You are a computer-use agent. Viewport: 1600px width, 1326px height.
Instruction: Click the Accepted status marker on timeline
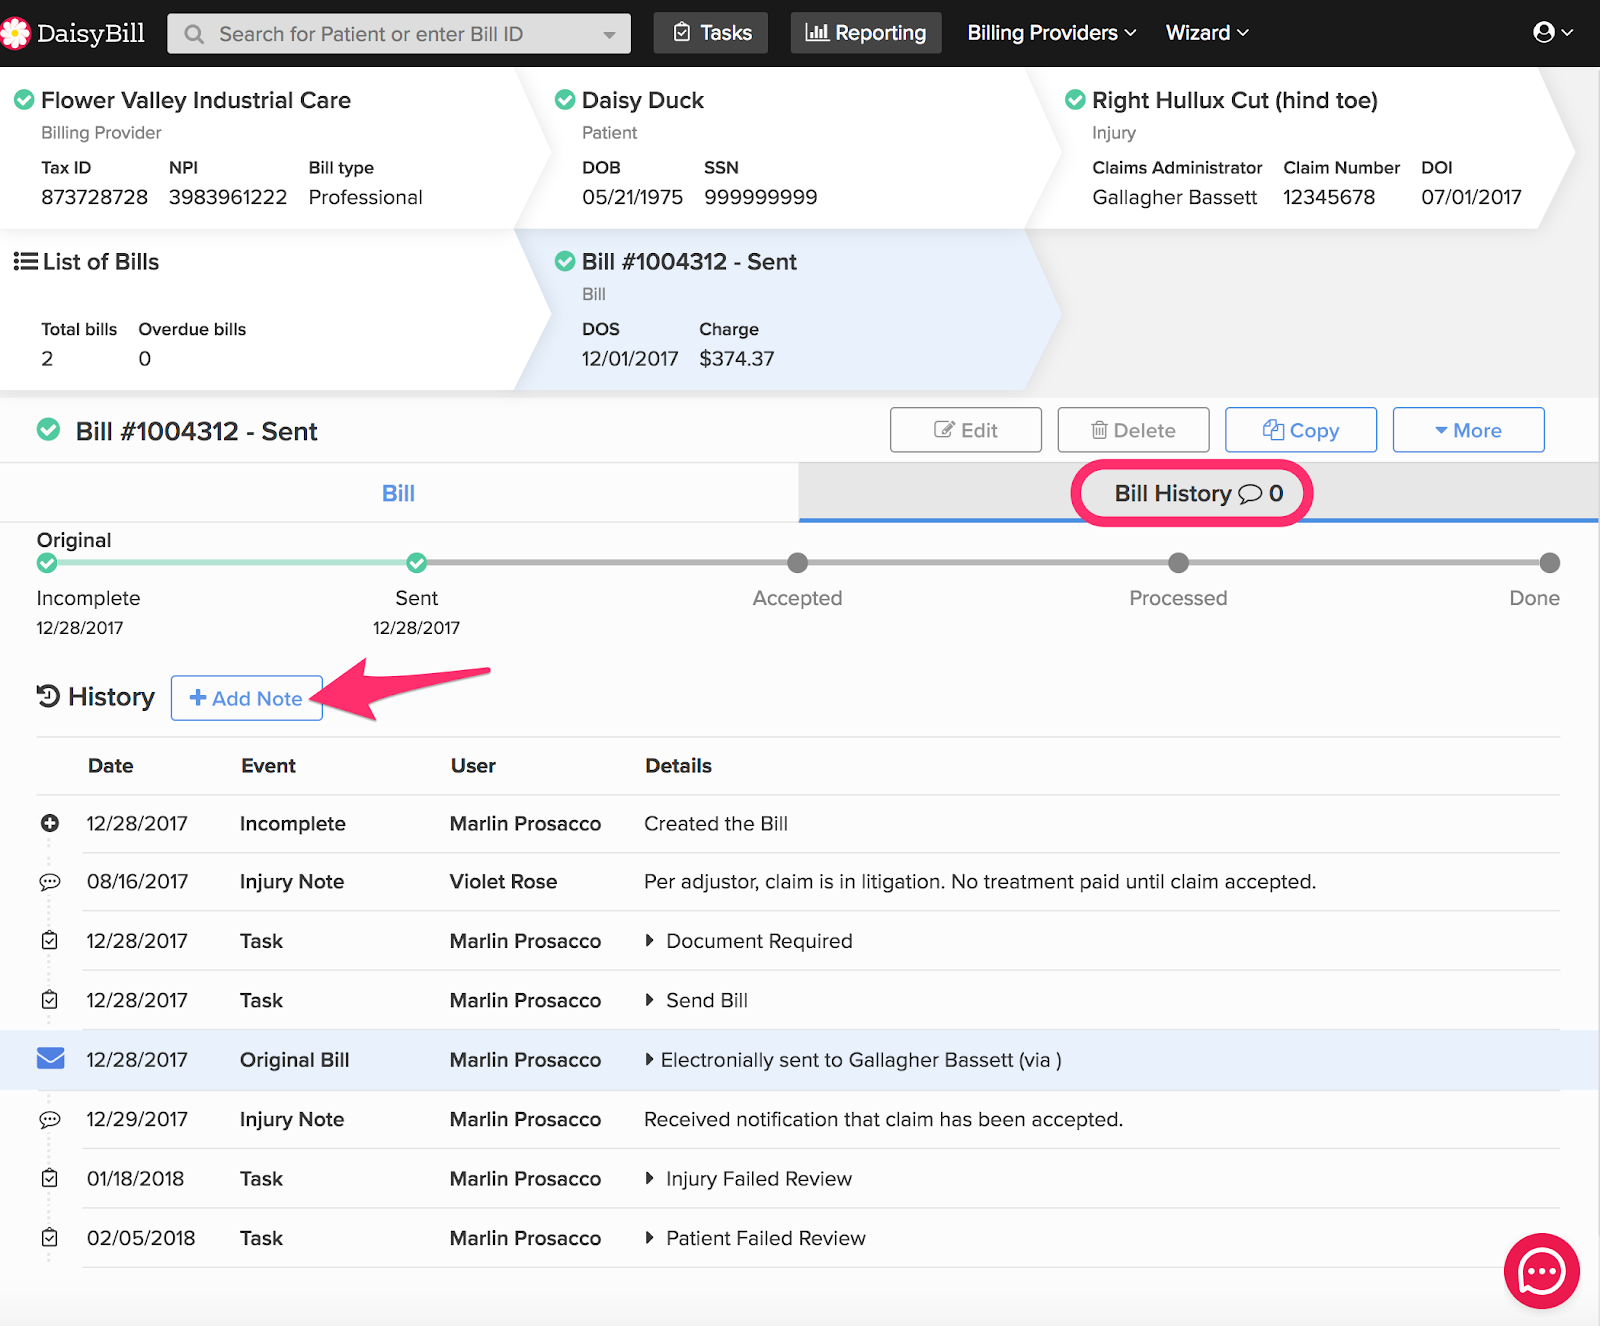797,563
